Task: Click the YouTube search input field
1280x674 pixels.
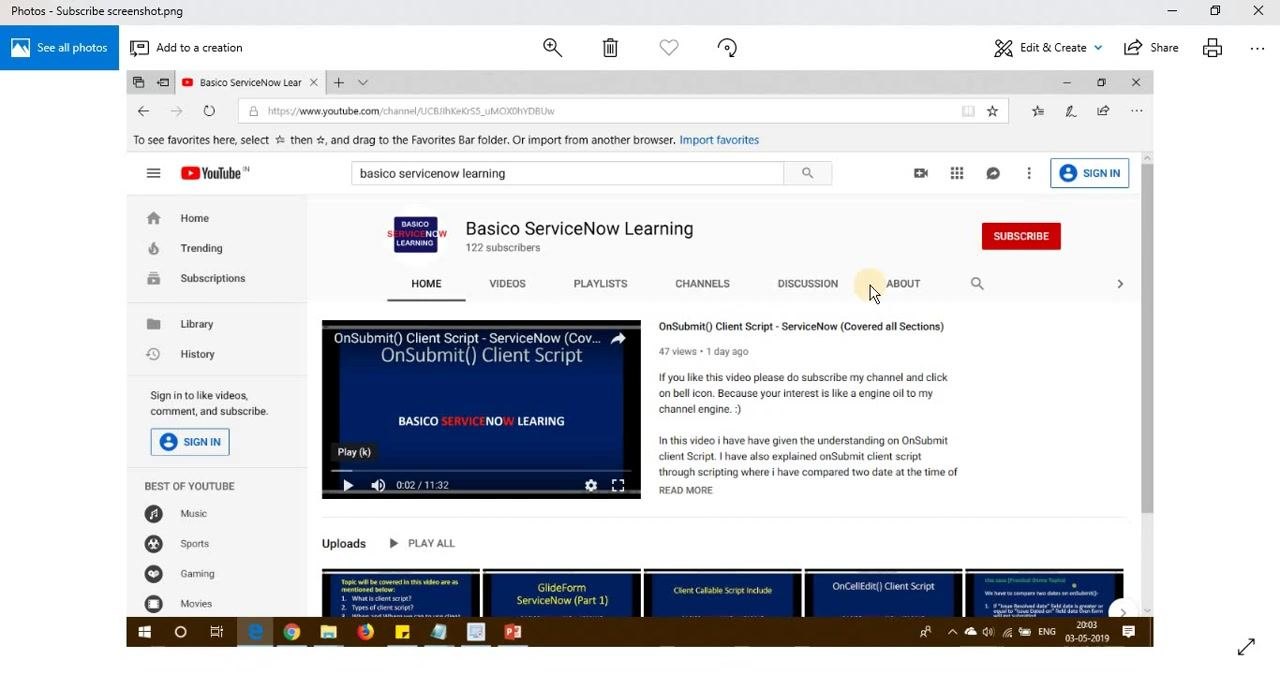Action: coord(567,173)
